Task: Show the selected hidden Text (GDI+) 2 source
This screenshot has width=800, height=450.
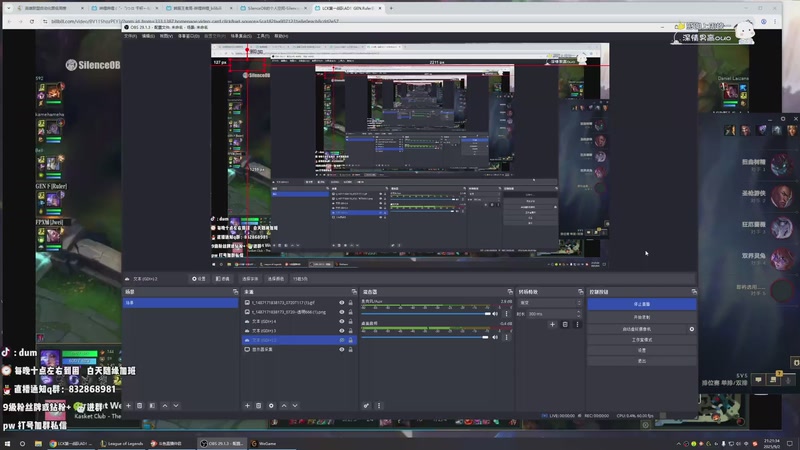Action: (x=342, y=340)
